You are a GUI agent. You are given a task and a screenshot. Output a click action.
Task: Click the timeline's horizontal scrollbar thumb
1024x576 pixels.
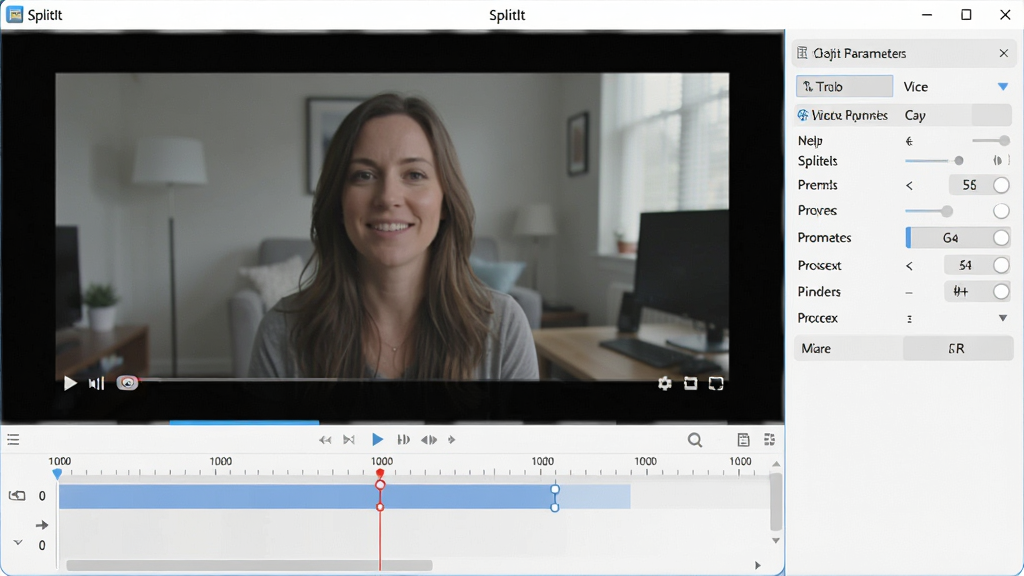point(249,565)
